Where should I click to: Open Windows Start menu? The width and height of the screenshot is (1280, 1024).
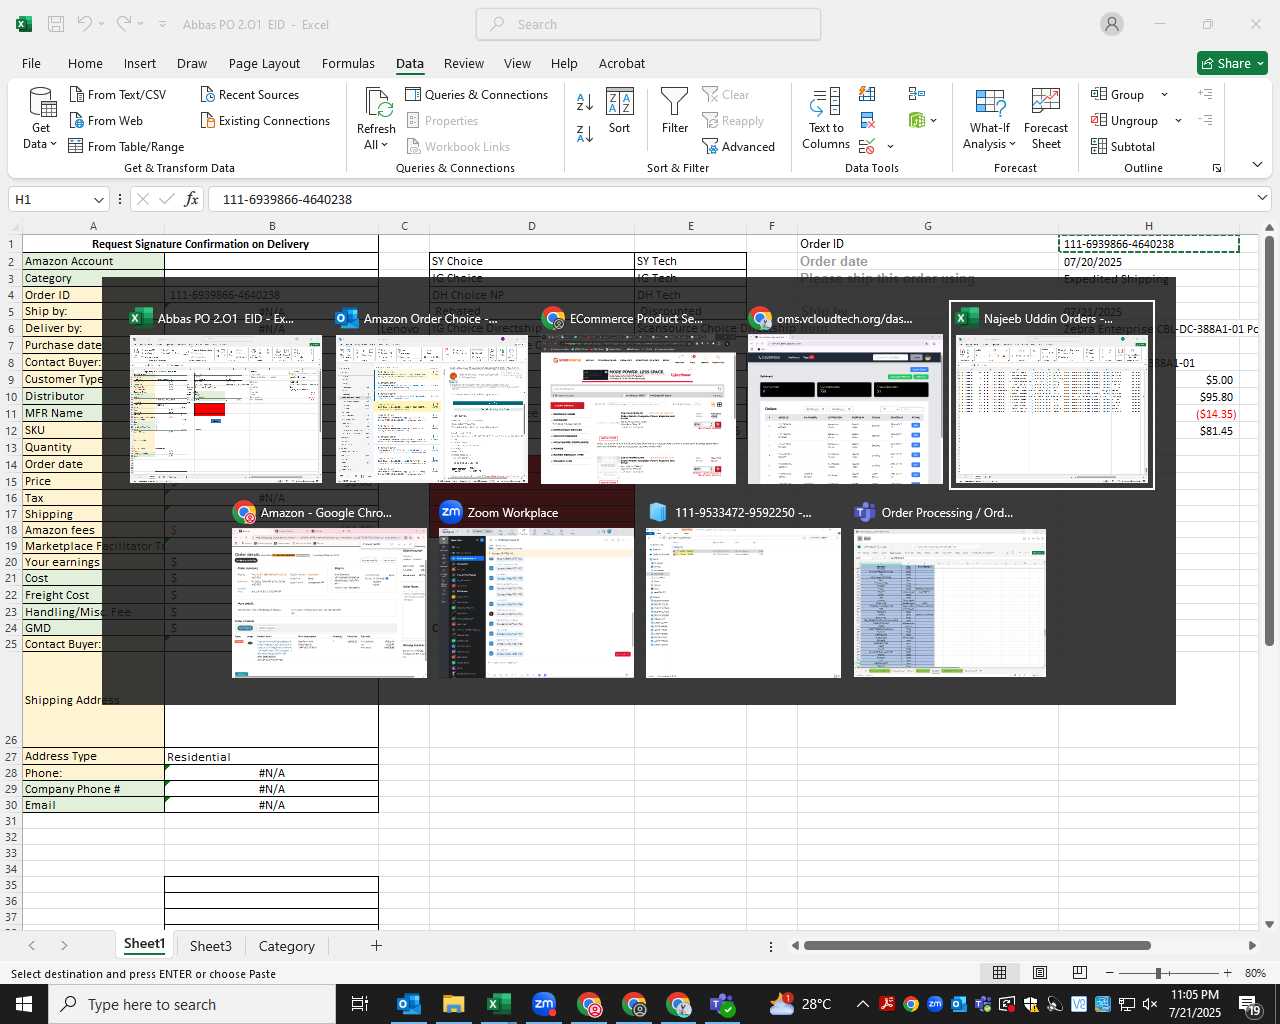point(24,1004)
